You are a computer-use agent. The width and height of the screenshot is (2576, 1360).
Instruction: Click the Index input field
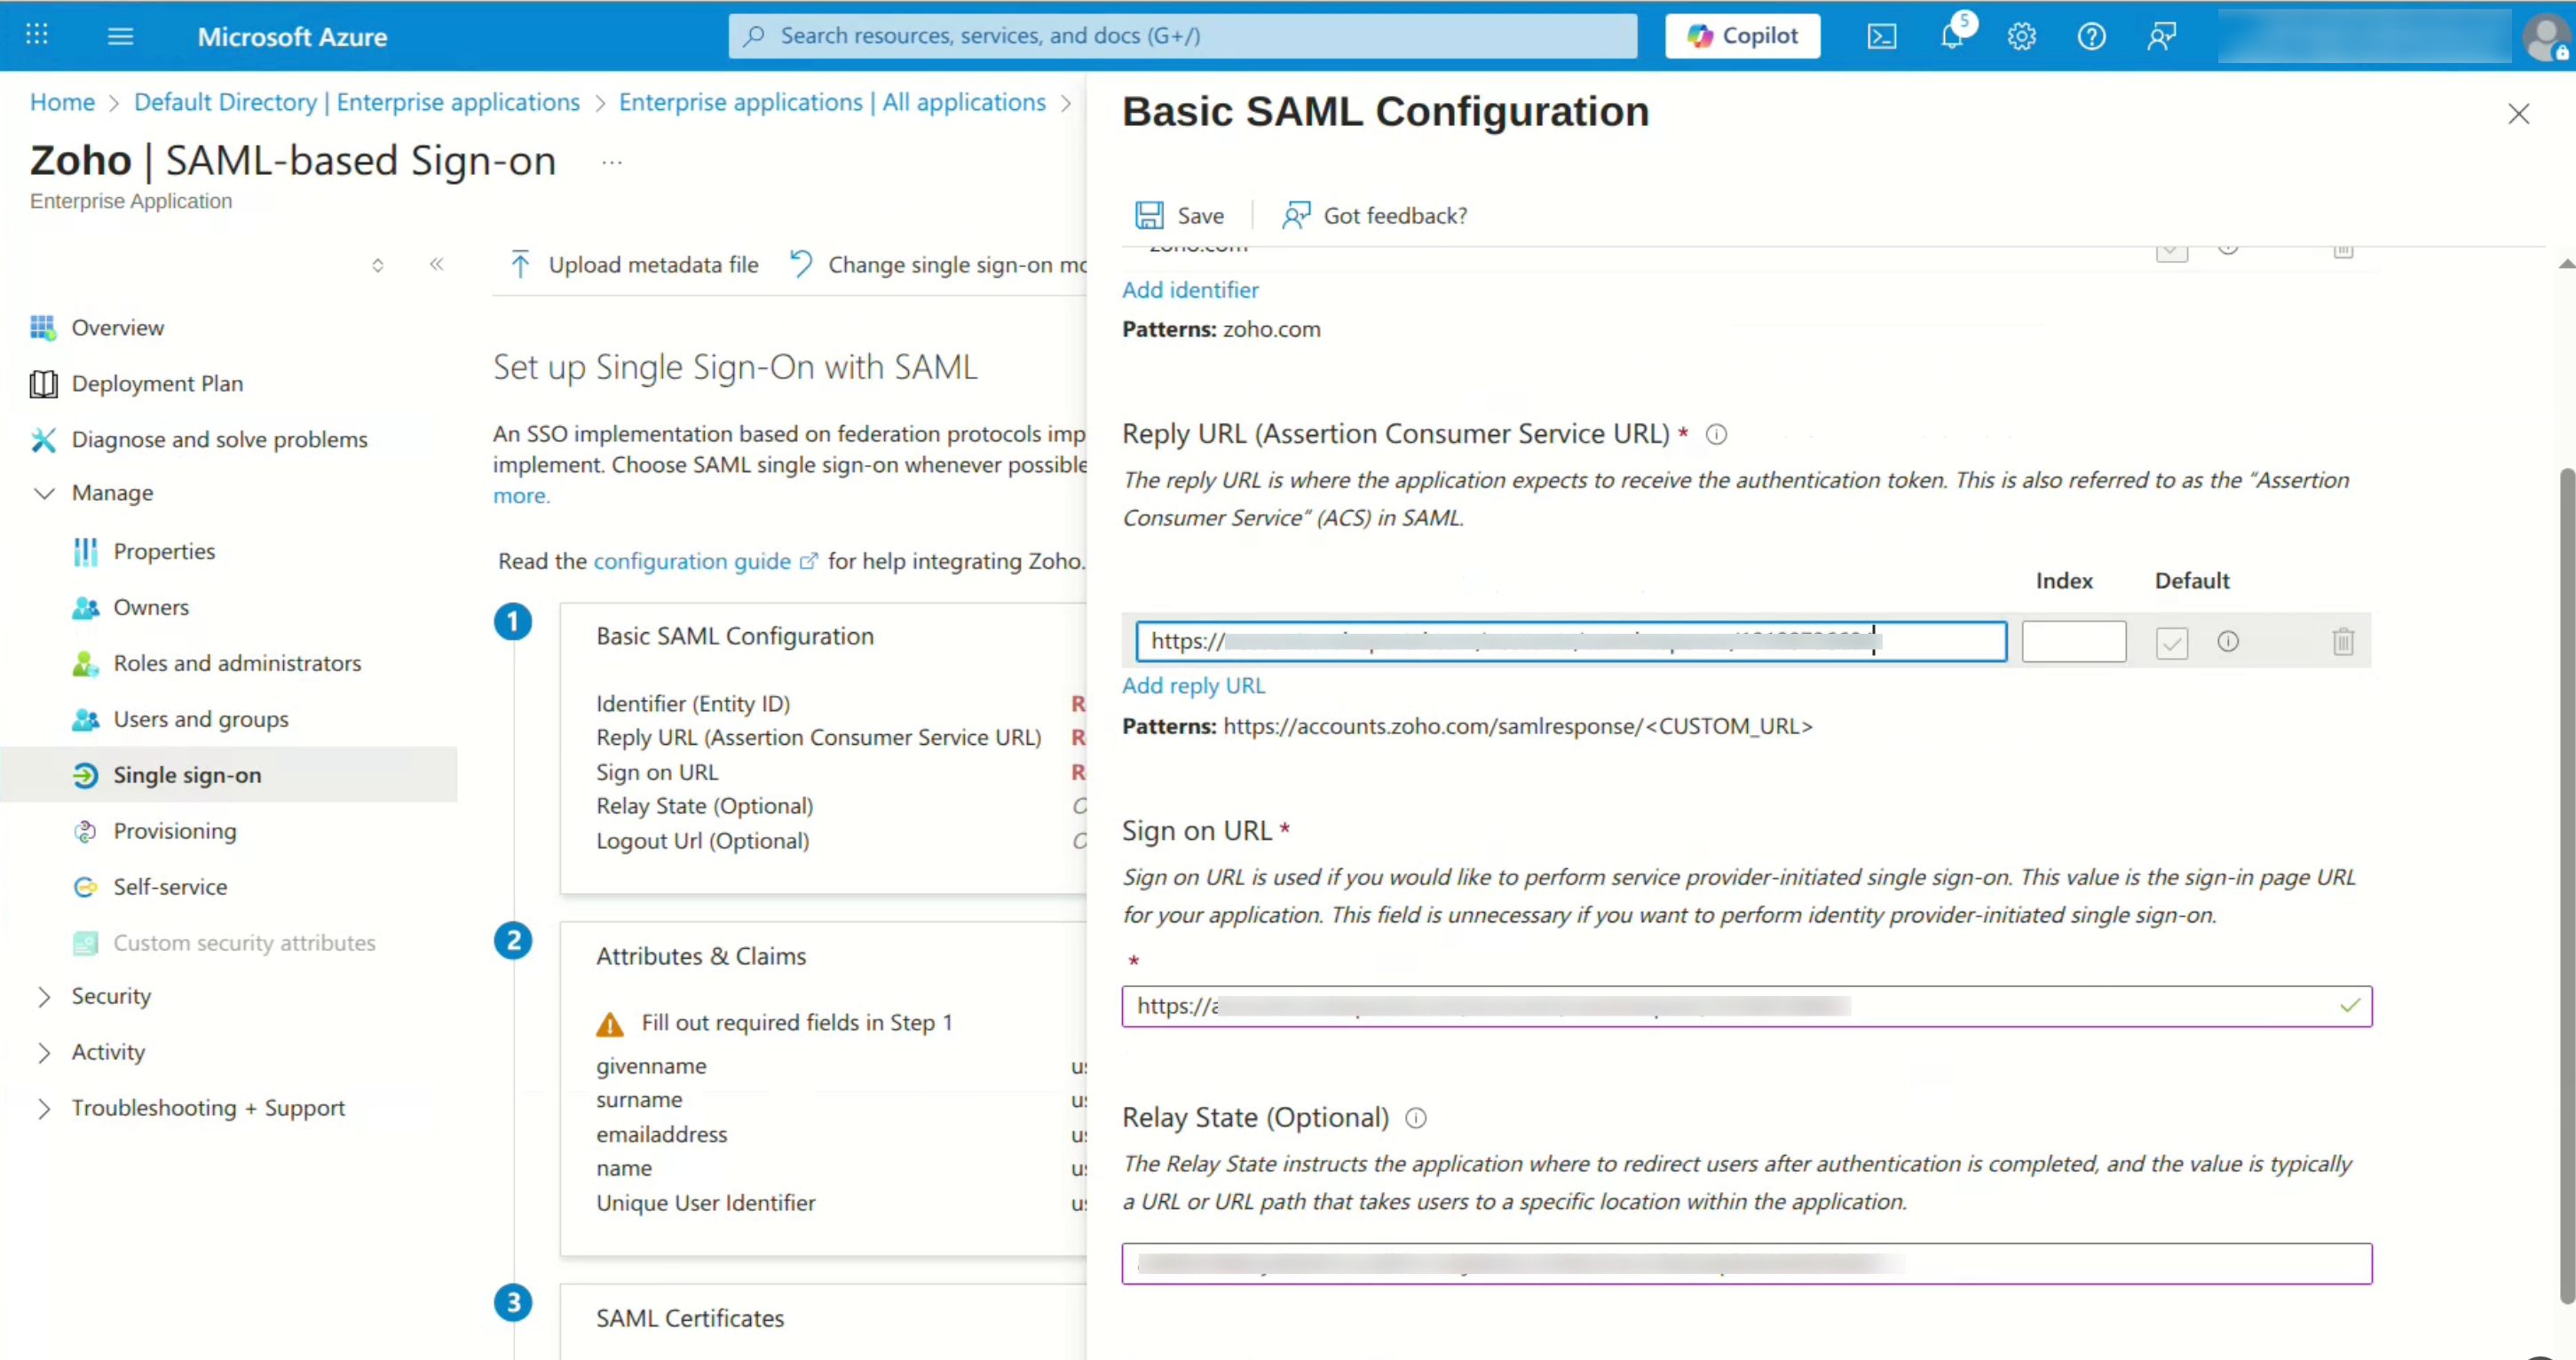[x=2073, y=641]
